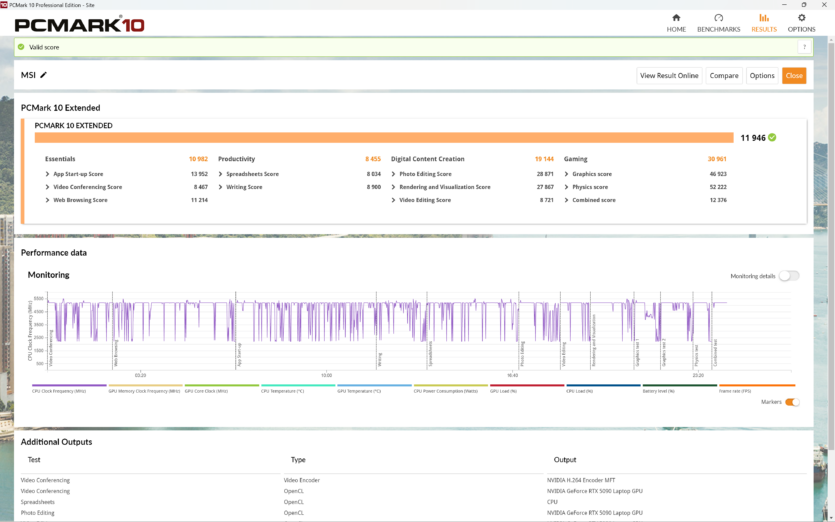Select GPU Memory Clock Frequency legend line
This screenshot has height=522, width=835.
tap(145, 385)
